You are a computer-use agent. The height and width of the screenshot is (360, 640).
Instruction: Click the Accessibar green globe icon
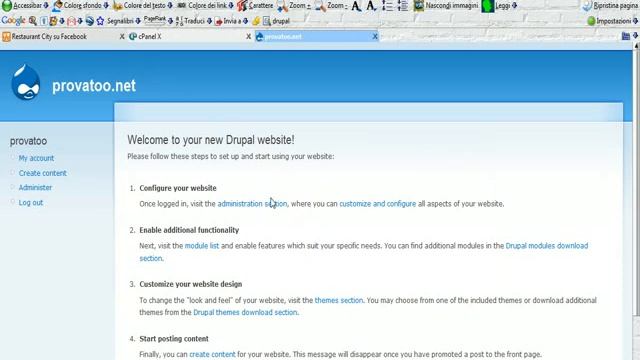point(7,5)
